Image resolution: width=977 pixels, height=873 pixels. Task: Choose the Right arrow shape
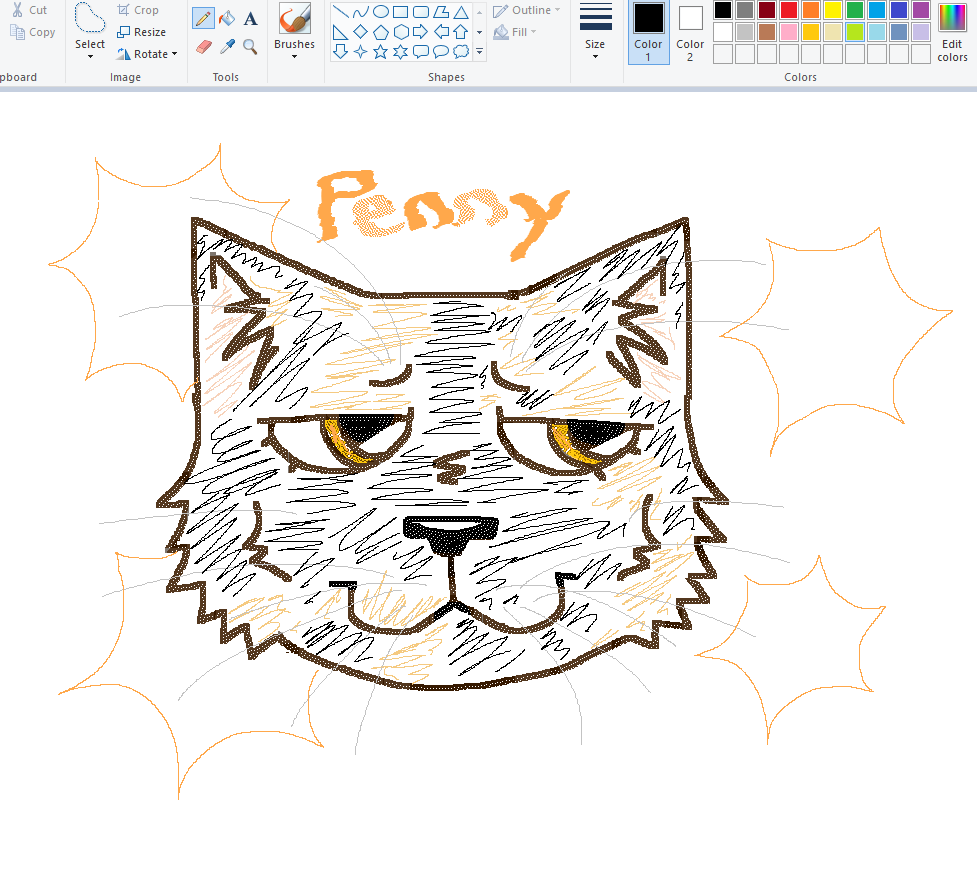pos(421,32)
